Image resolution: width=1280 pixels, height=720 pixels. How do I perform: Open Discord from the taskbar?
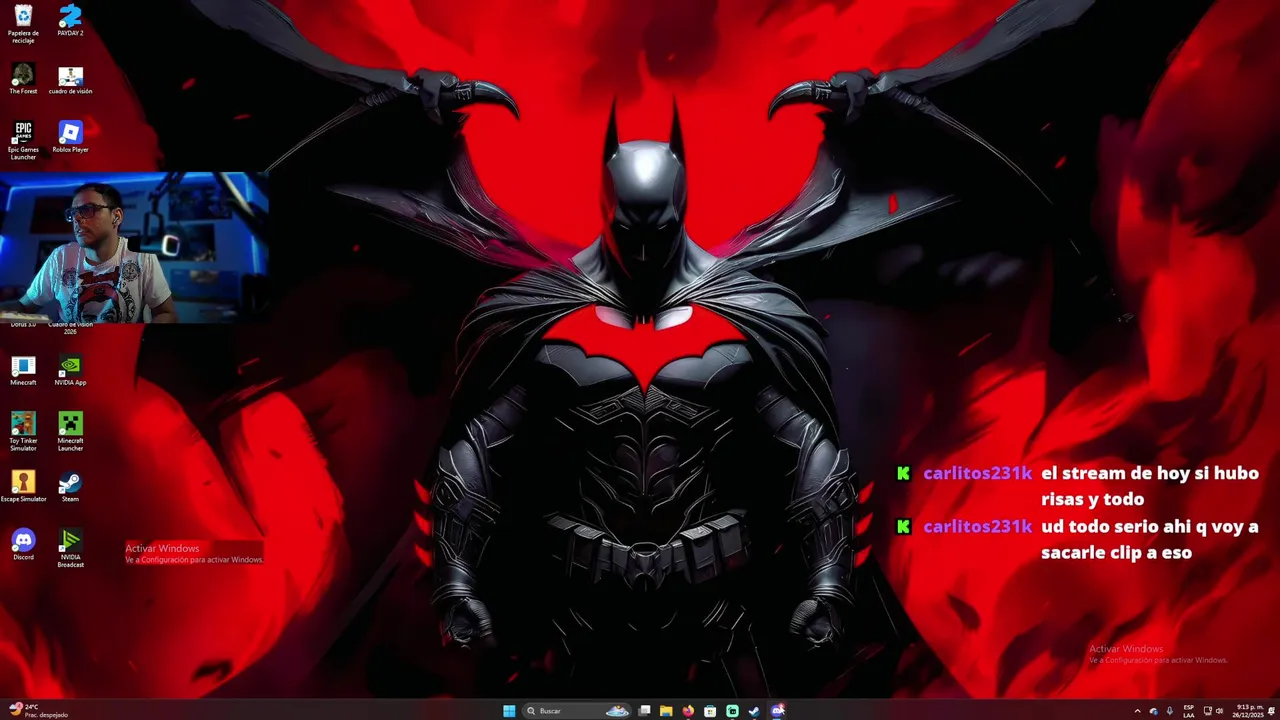[777, 711]
